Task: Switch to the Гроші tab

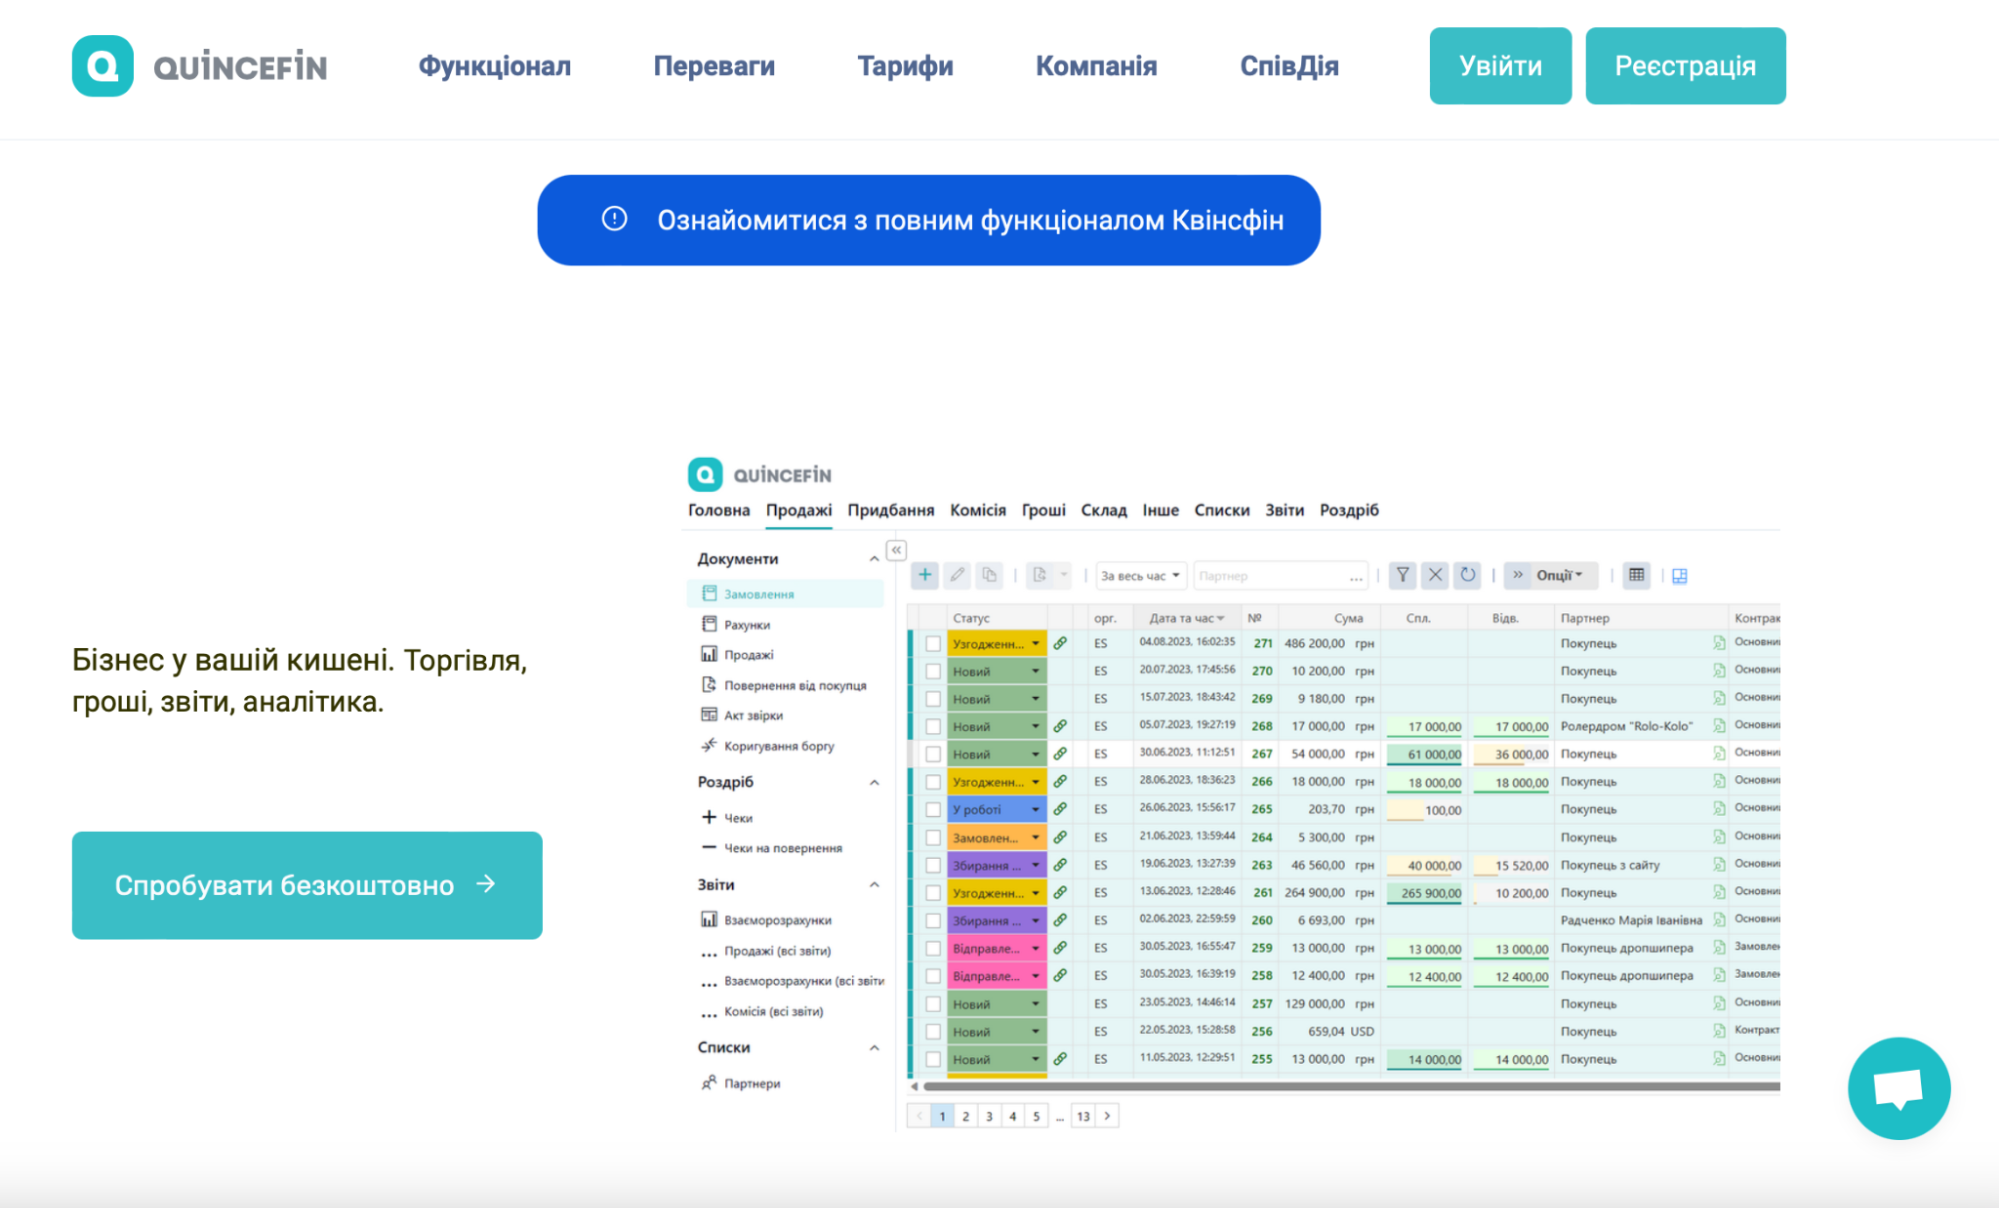Action: point(1044,510)
